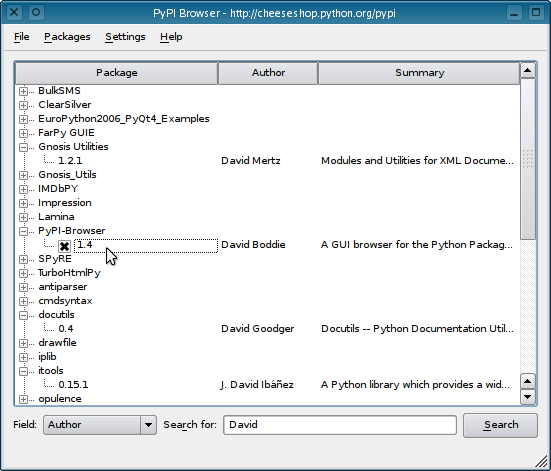Open the Help menu
Image resolution: width=551 pixels, height=471 pixels.
pyautogui.click(x=171, y=37)
